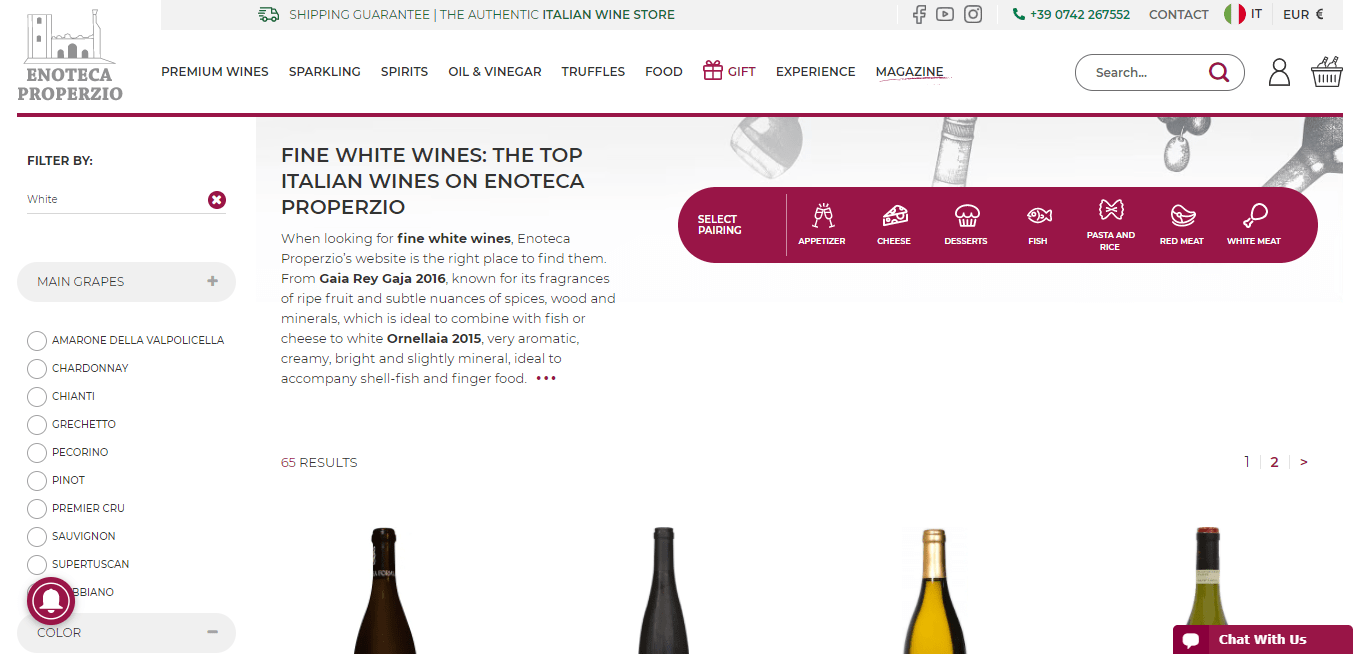Go to results page 2
The width and height of the screenshot is (1362, 654).
point(1274,462)
